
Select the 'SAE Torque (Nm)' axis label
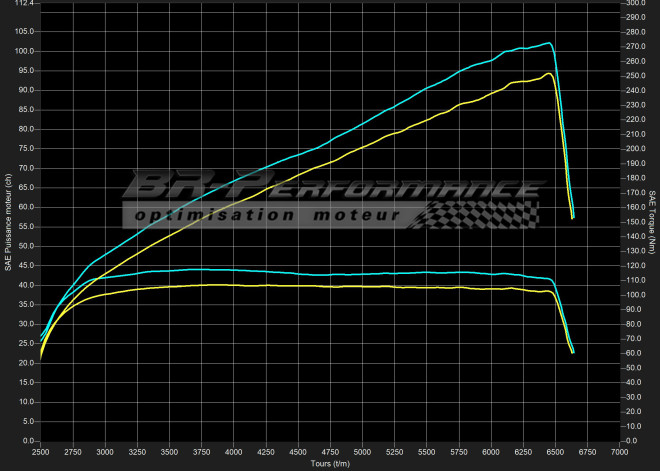652,222
